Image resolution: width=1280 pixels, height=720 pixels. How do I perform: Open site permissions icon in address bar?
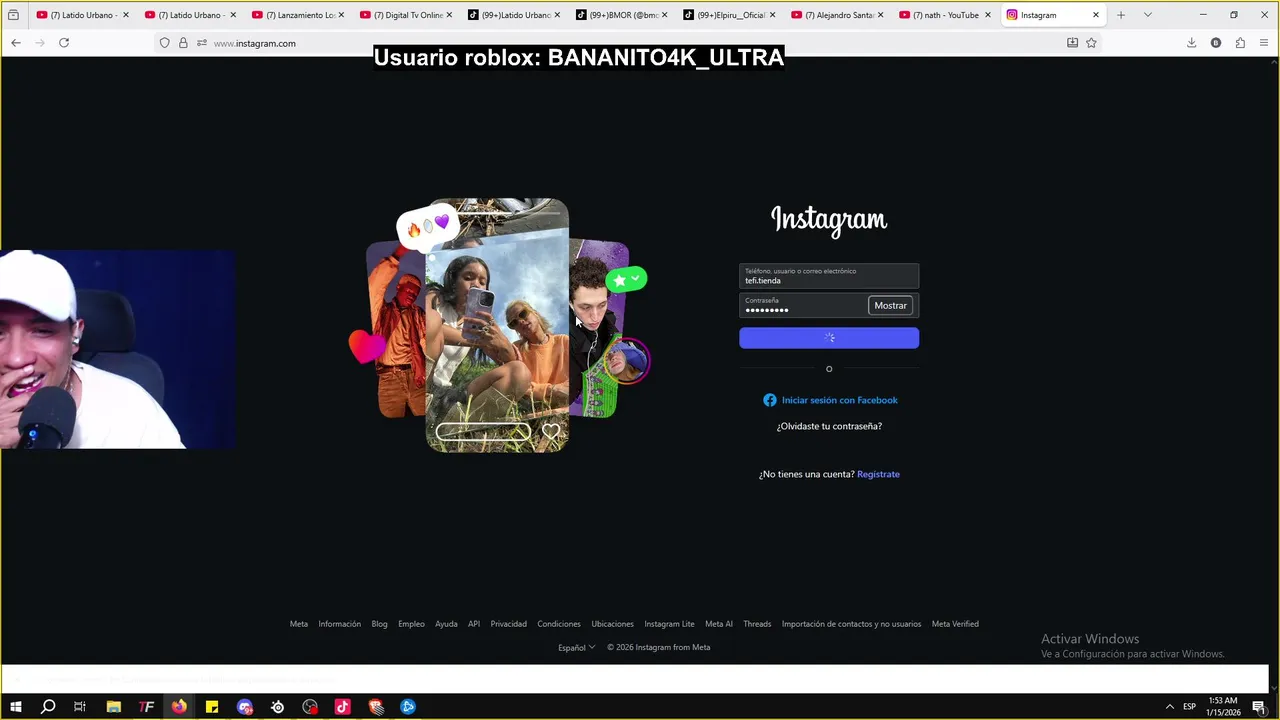202,43
